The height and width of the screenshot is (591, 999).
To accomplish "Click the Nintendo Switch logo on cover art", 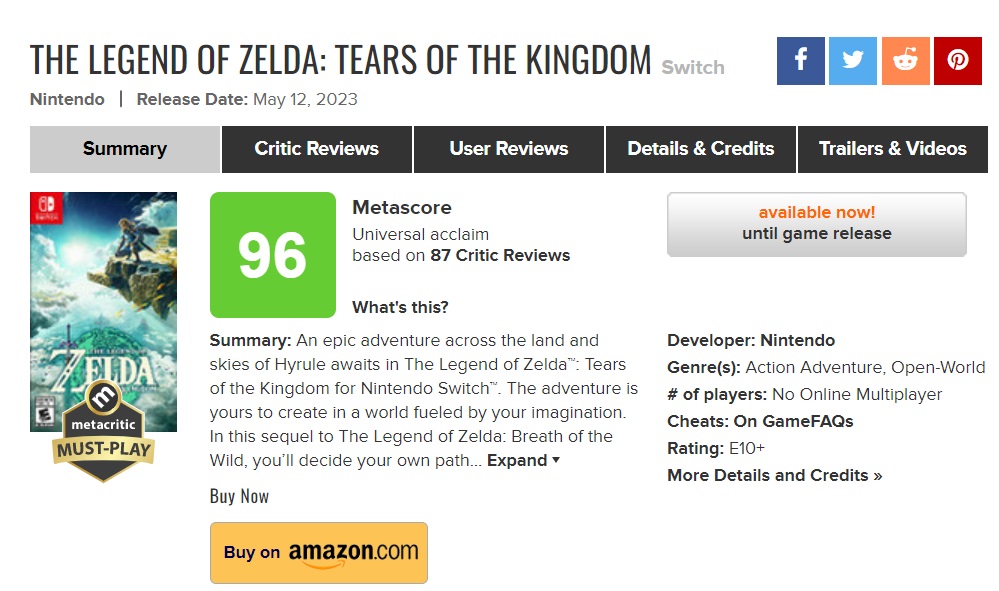I will (x=47, y=208).
